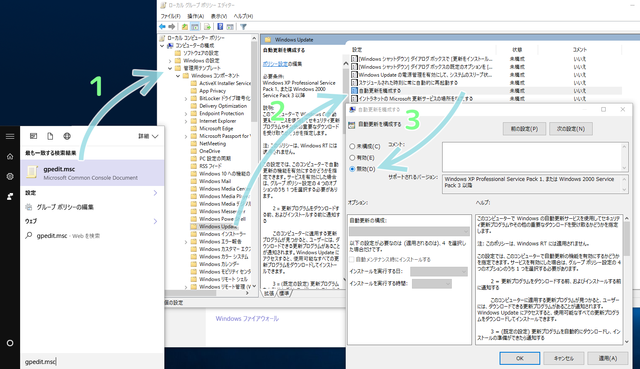Select the Documents filter icon in search panel
Image resolution: width=640 pixels, height=369 pixels.
(x=50, y=136)
